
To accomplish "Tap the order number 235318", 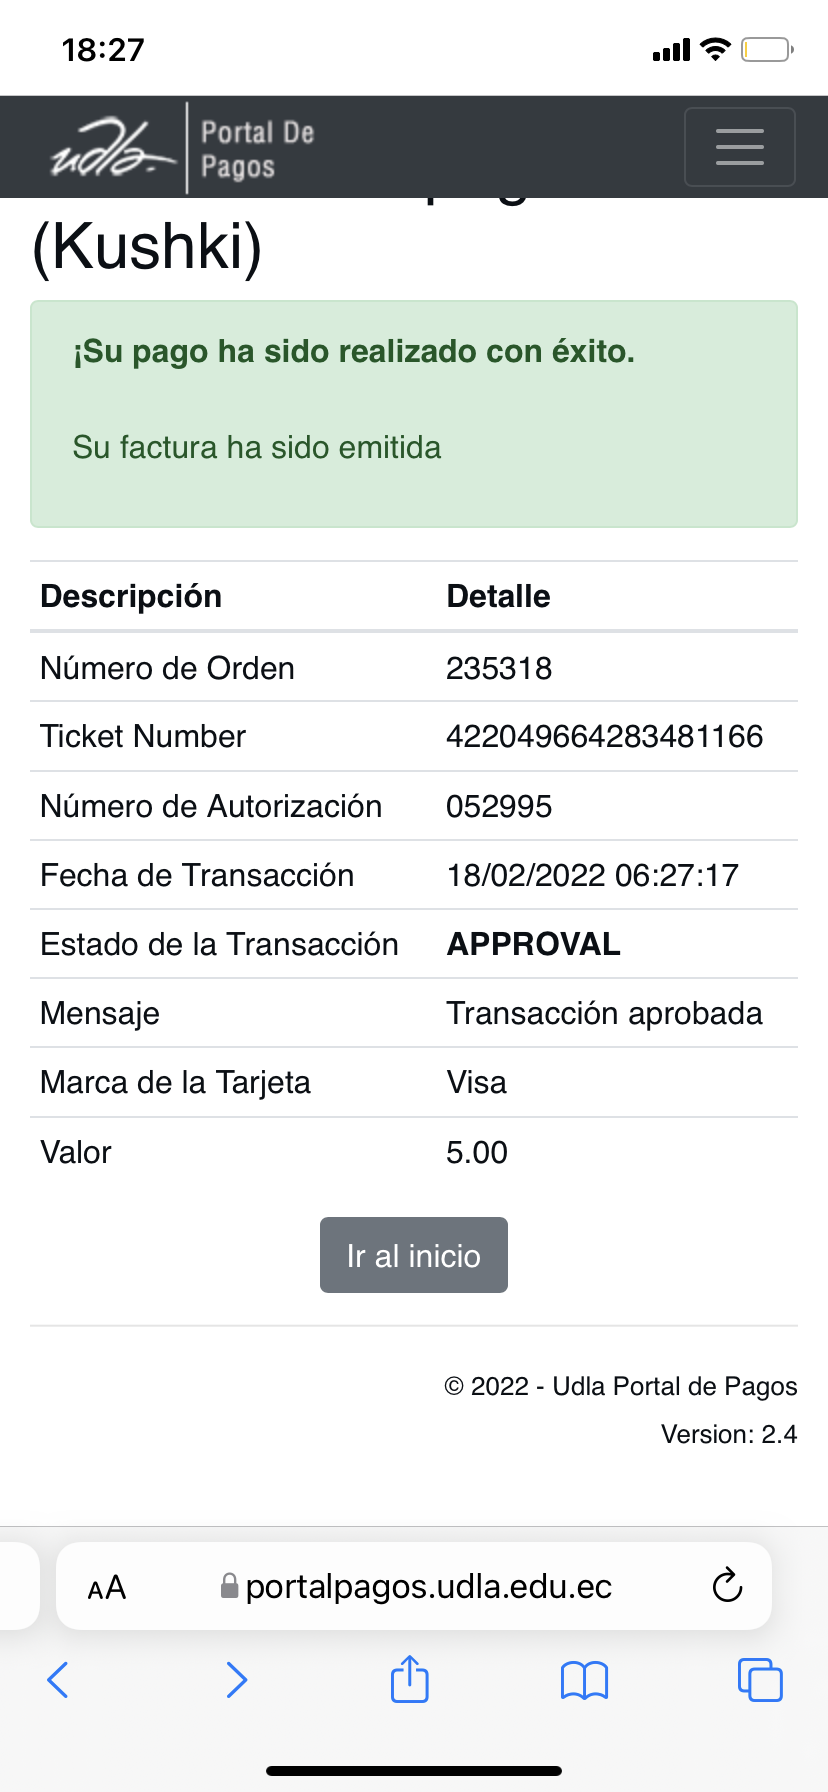I will tap(499, 668).
